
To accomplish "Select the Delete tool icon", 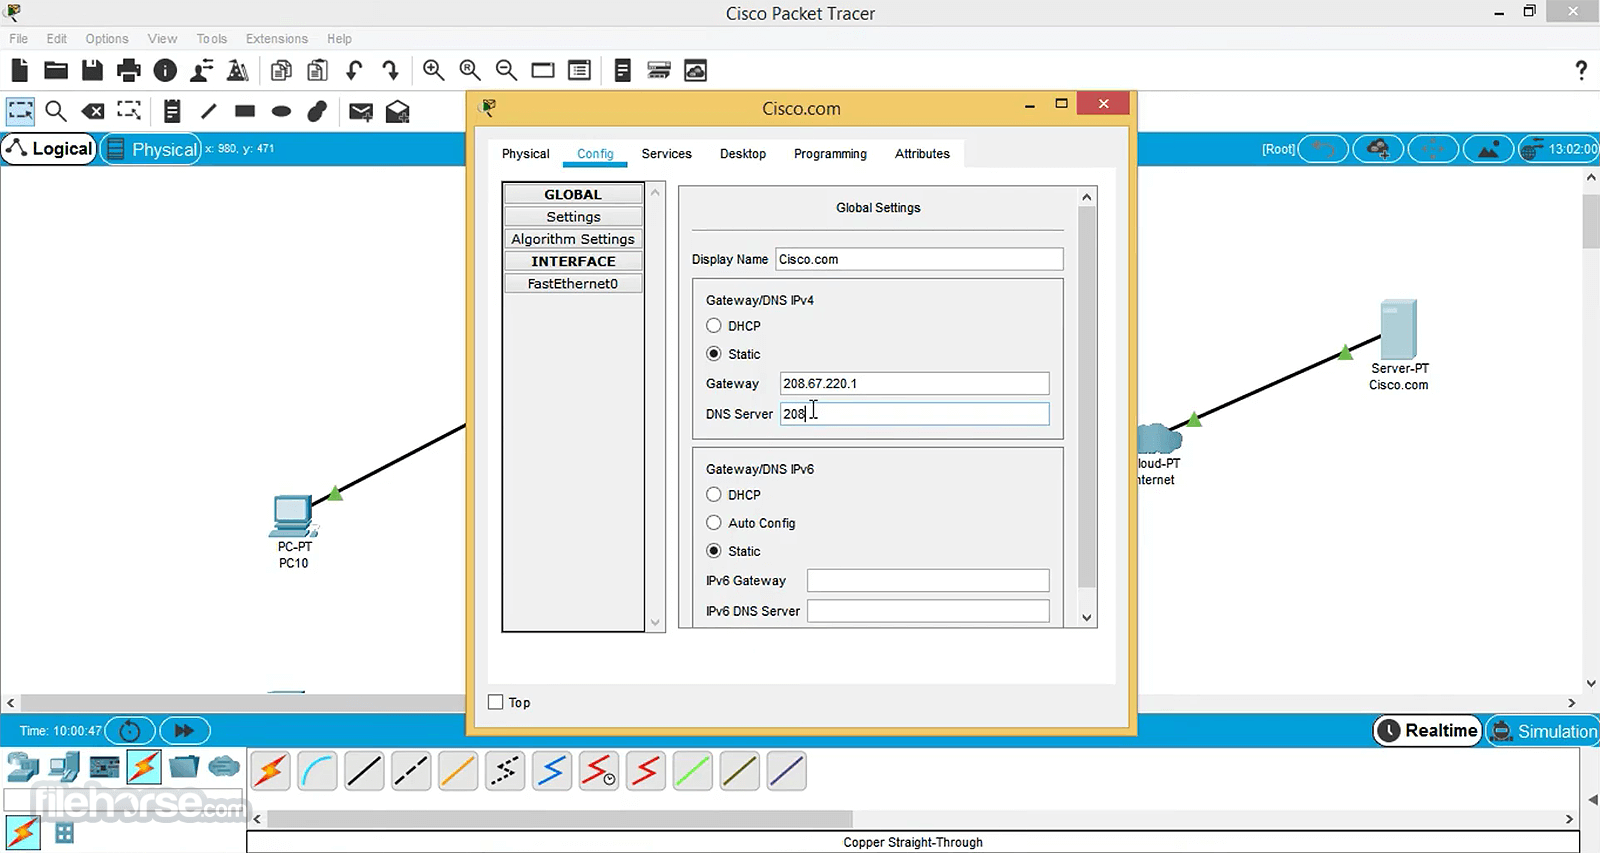I will [92, 111].
